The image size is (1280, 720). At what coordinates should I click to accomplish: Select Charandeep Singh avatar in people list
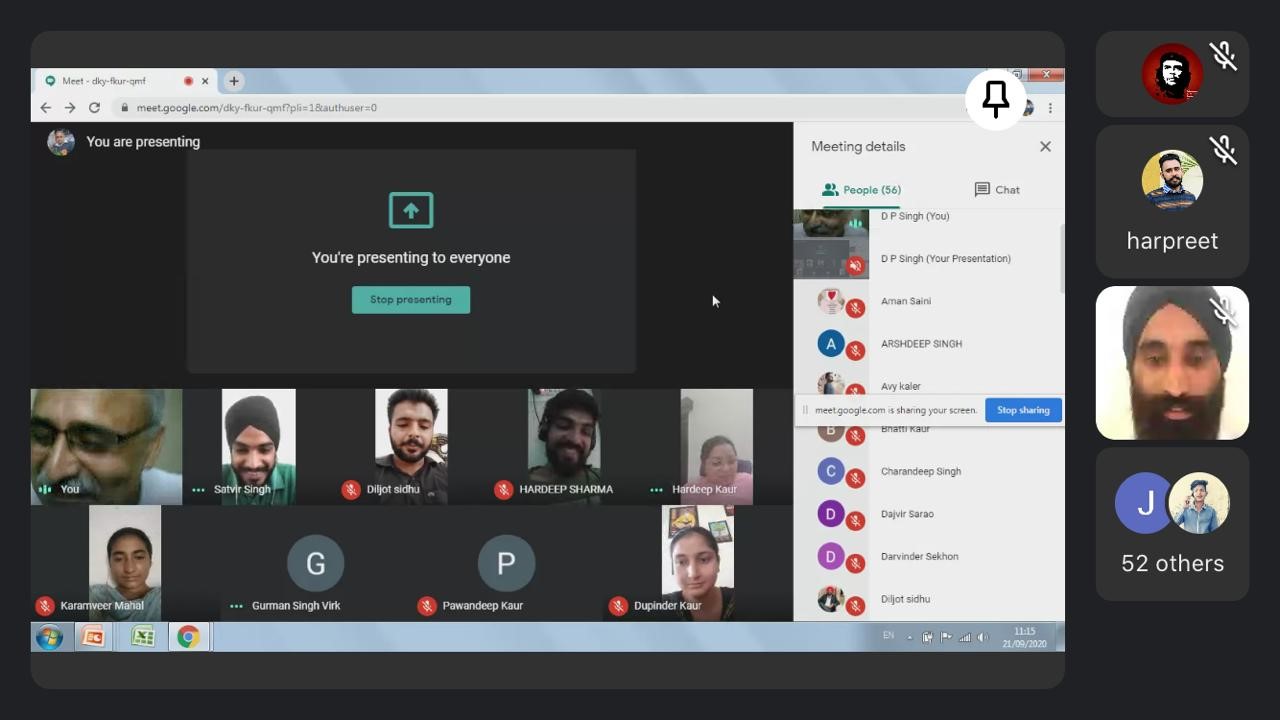point(831,471)
